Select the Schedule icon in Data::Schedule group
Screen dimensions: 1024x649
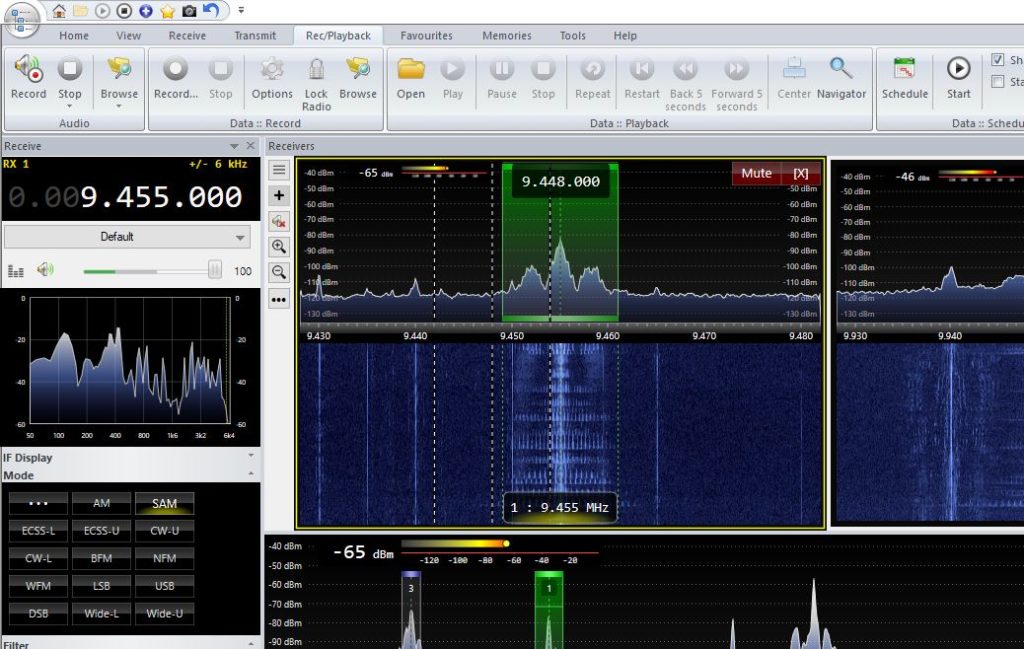904,80
